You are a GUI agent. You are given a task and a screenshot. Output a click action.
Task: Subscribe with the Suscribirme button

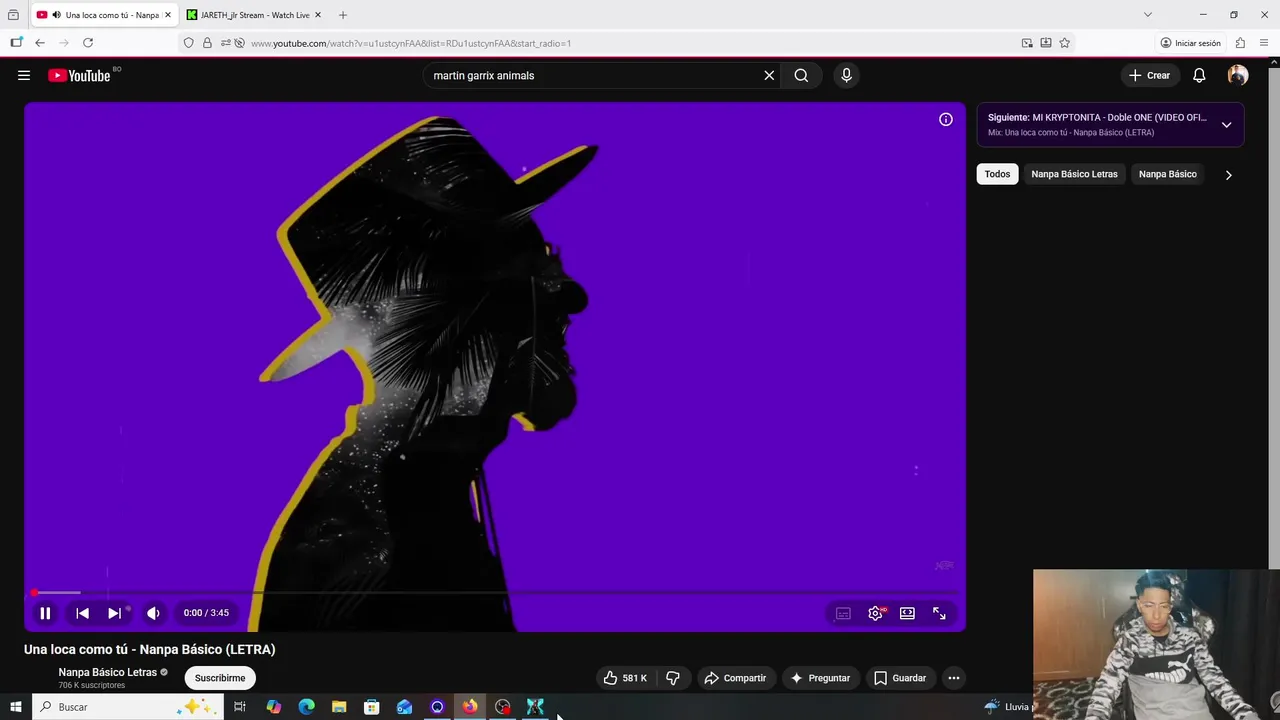click(220, 678)
